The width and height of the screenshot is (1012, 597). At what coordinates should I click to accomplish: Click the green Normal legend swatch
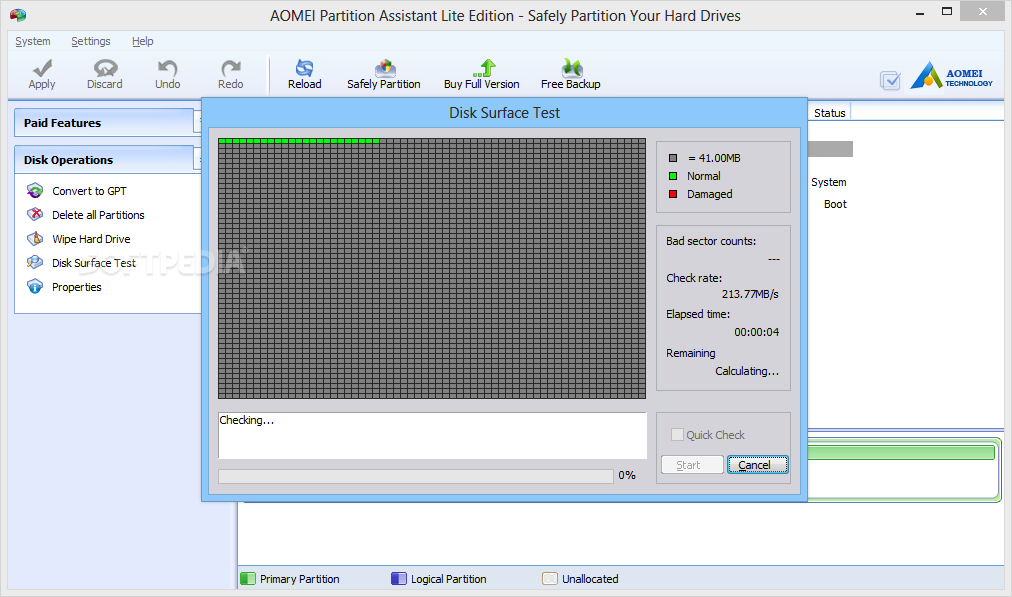click(x=673, y=176)
